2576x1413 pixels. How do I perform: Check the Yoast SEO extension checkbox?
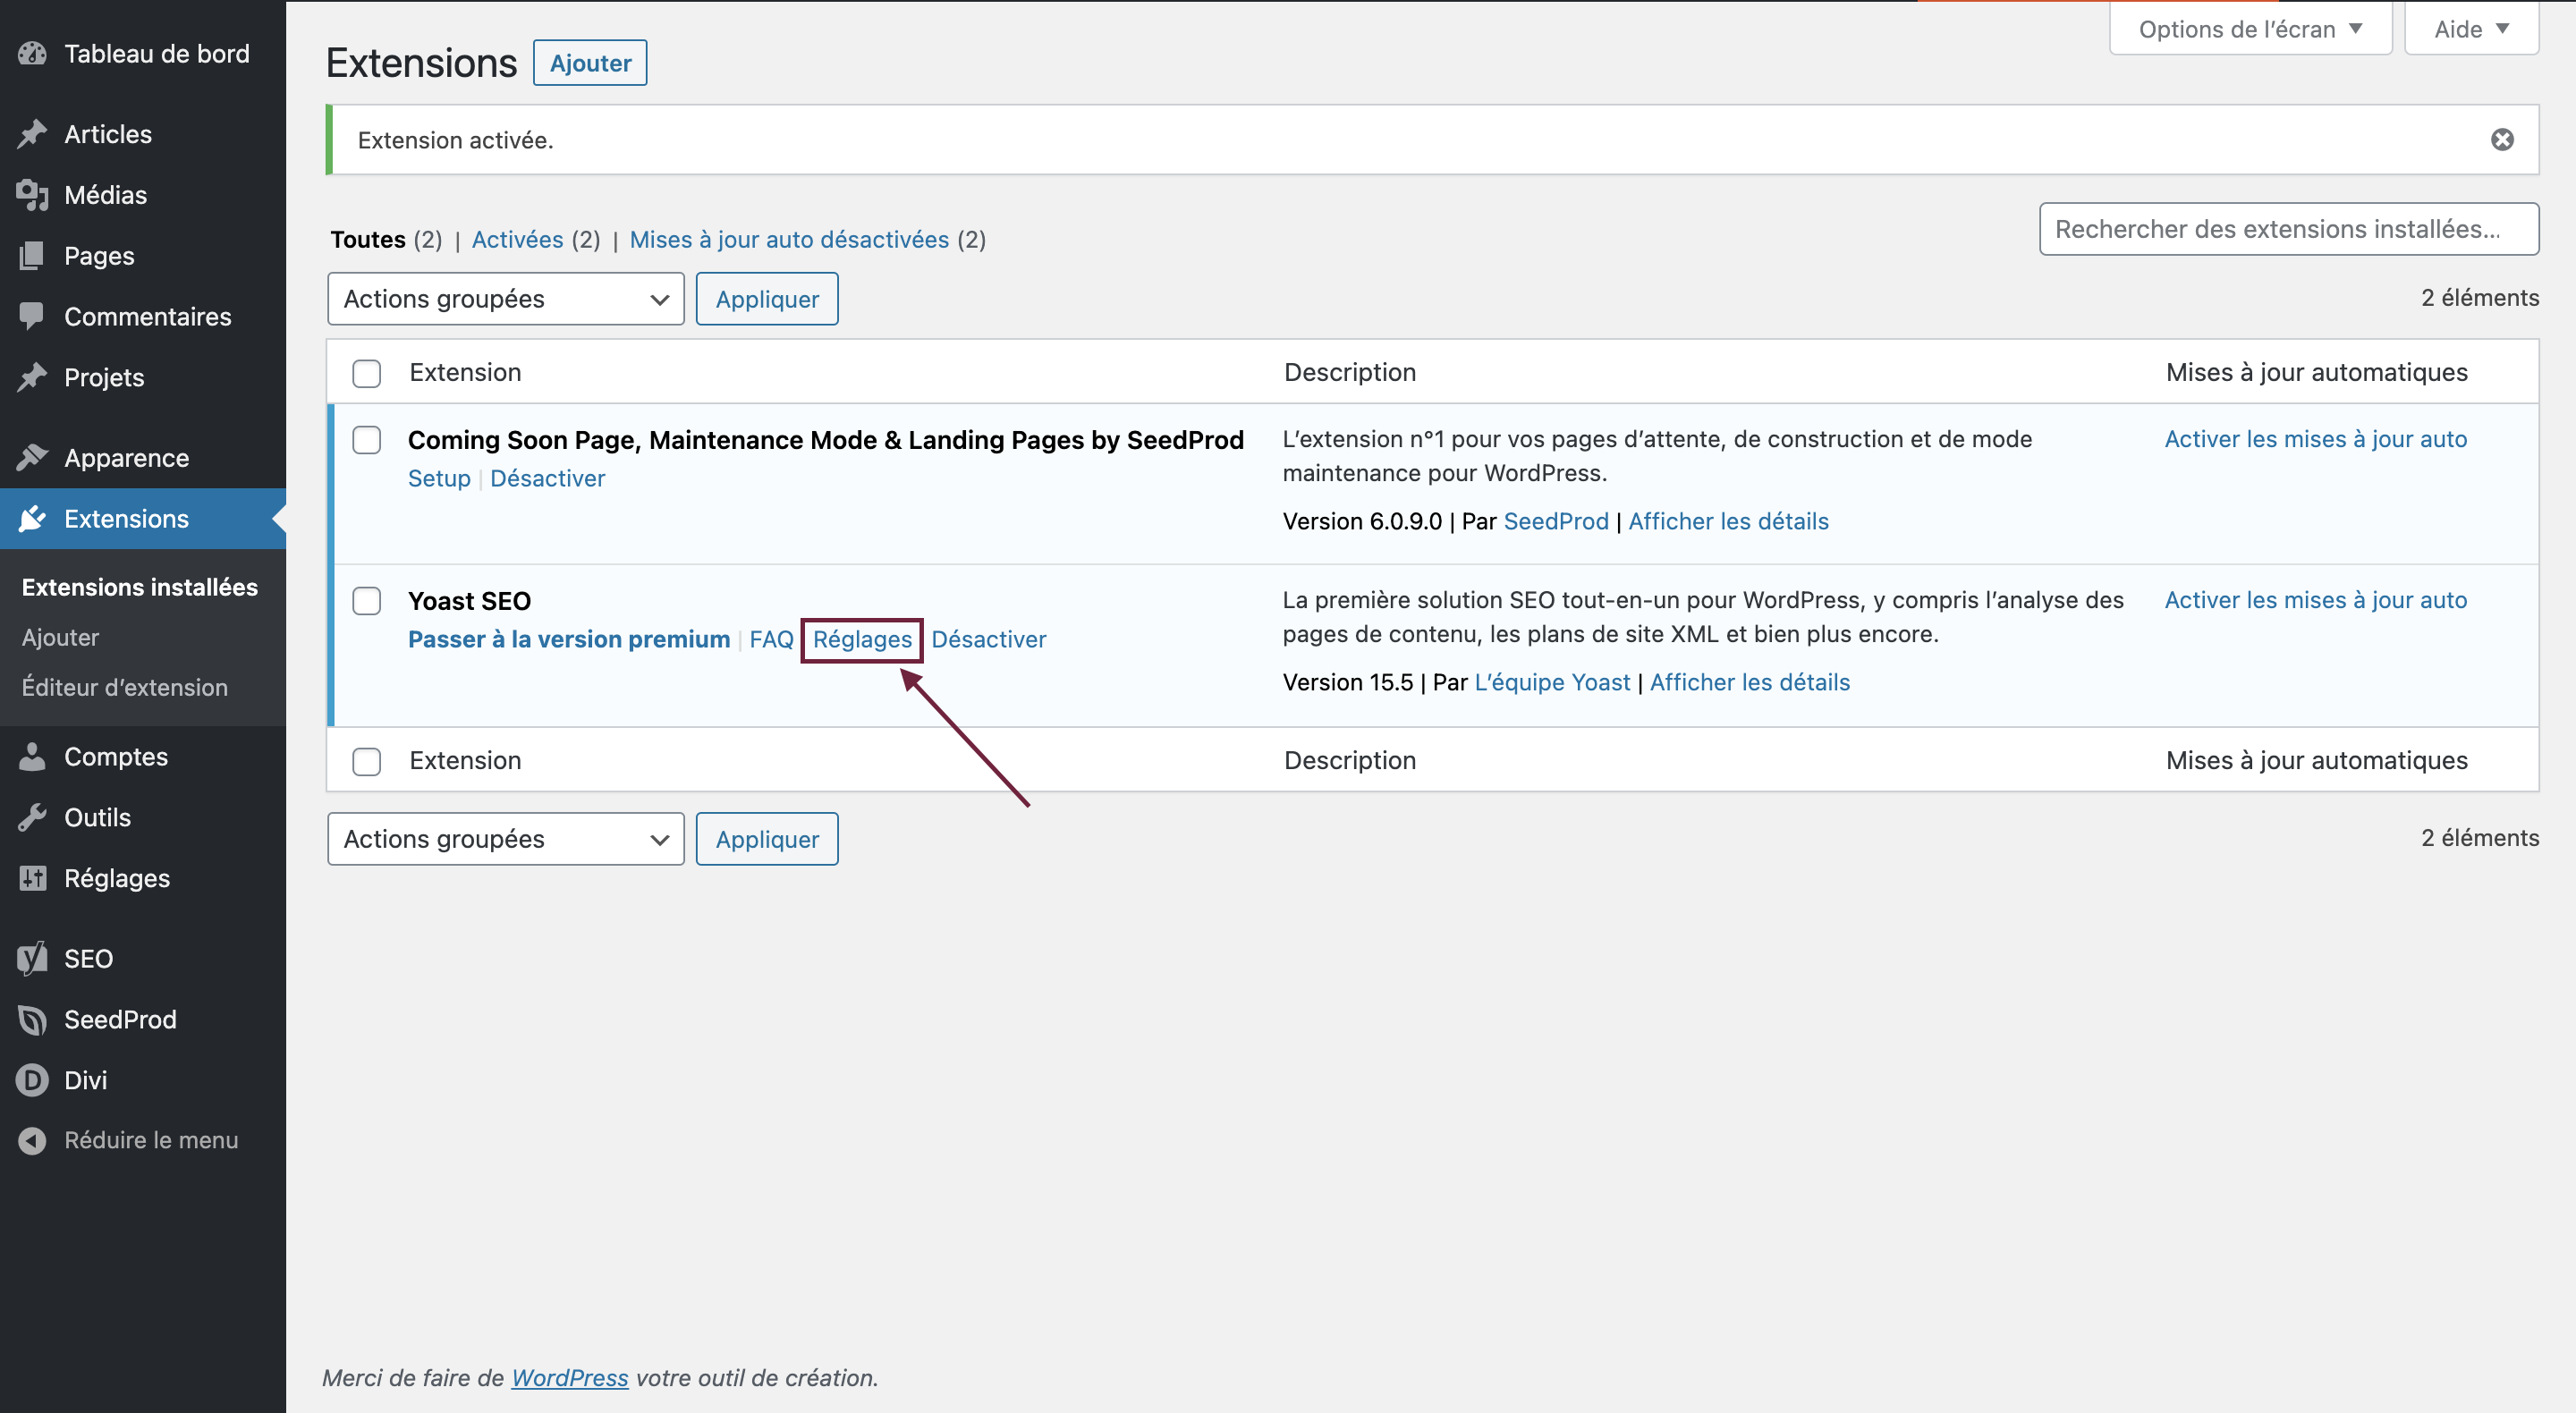tap(367, 601)
